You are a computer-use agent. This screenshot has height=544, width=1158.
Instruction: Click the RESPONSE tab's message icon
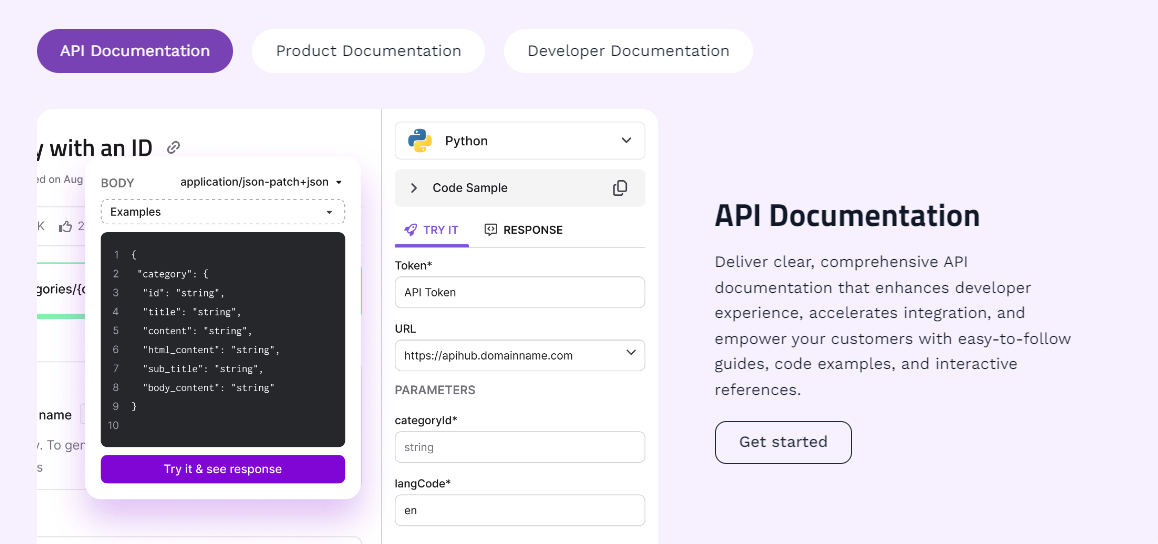[491, 230]
